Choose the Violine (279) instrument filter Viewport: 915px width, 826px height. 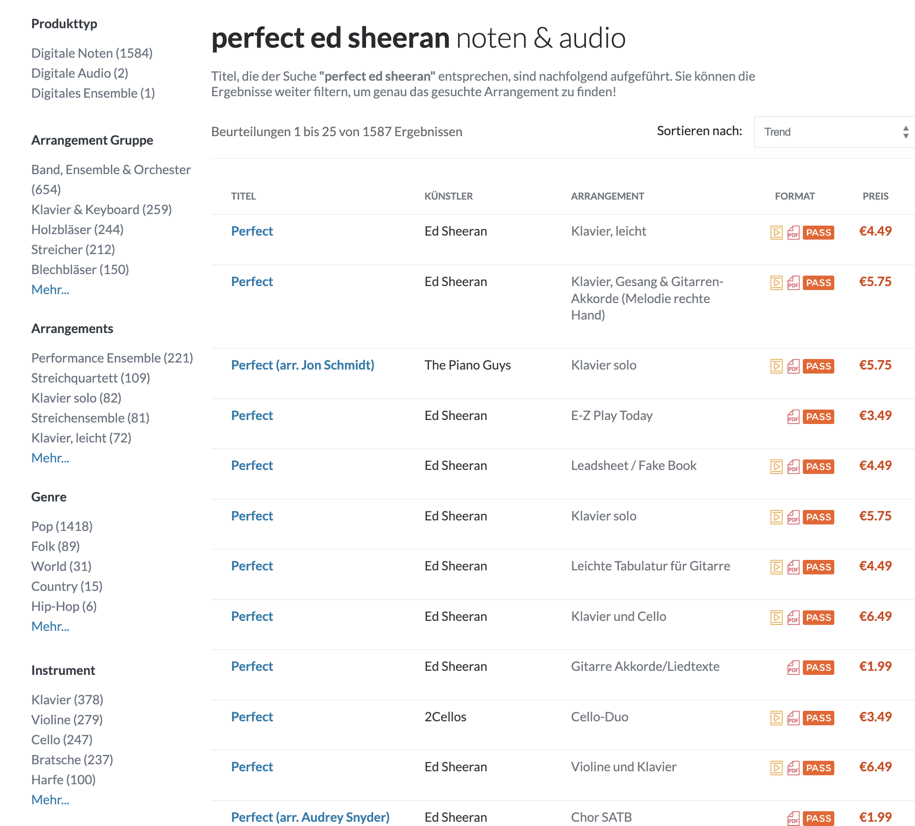[x=67, y=720]
